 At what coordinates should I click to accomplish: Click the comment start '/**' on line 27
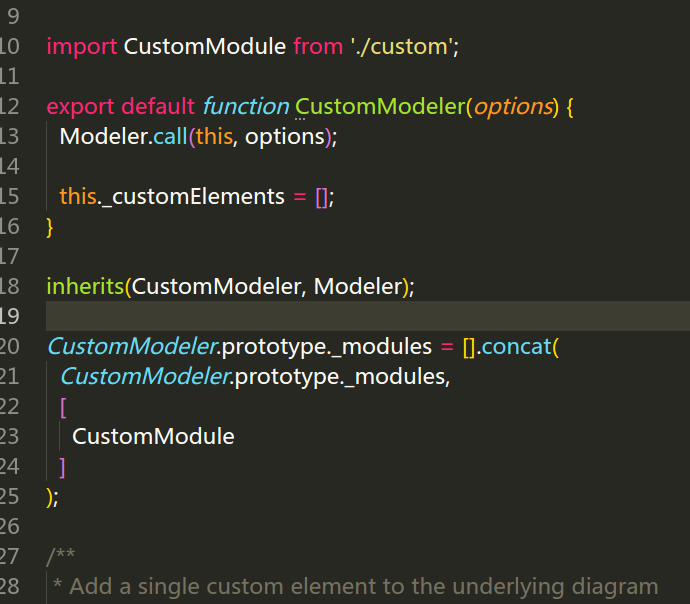61,555
